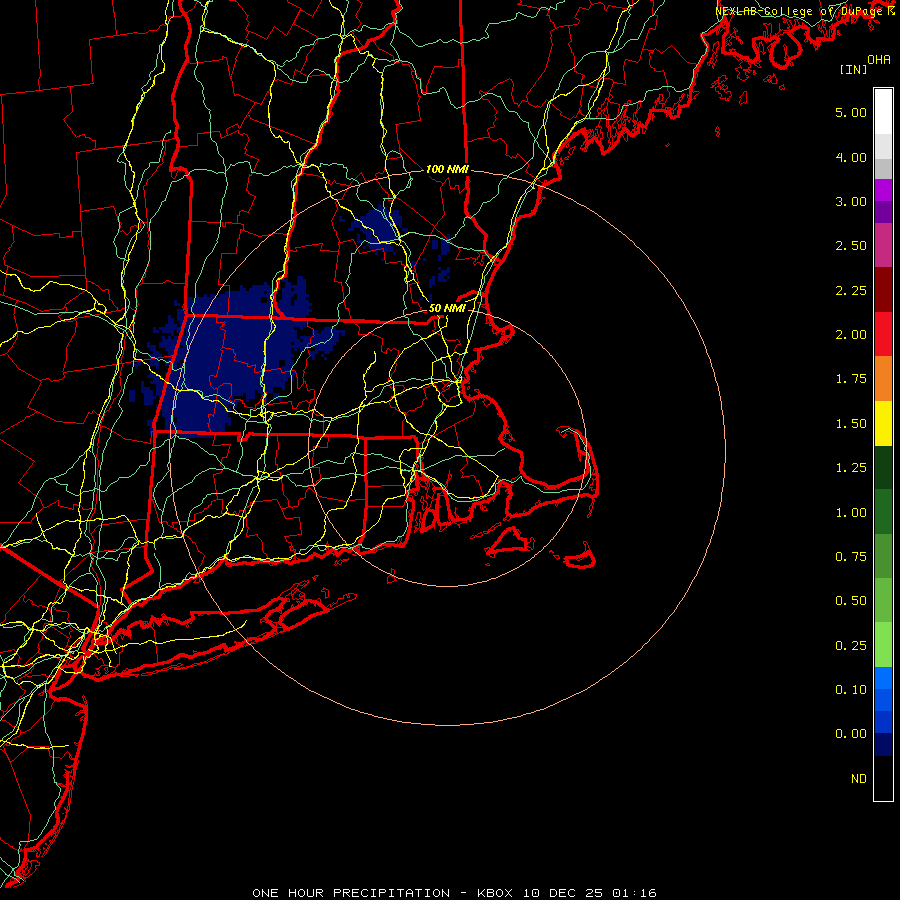Click the '10 DEC 25' date text
The width and height of the screenshot is (900, 900).
[x=562, y=893]
